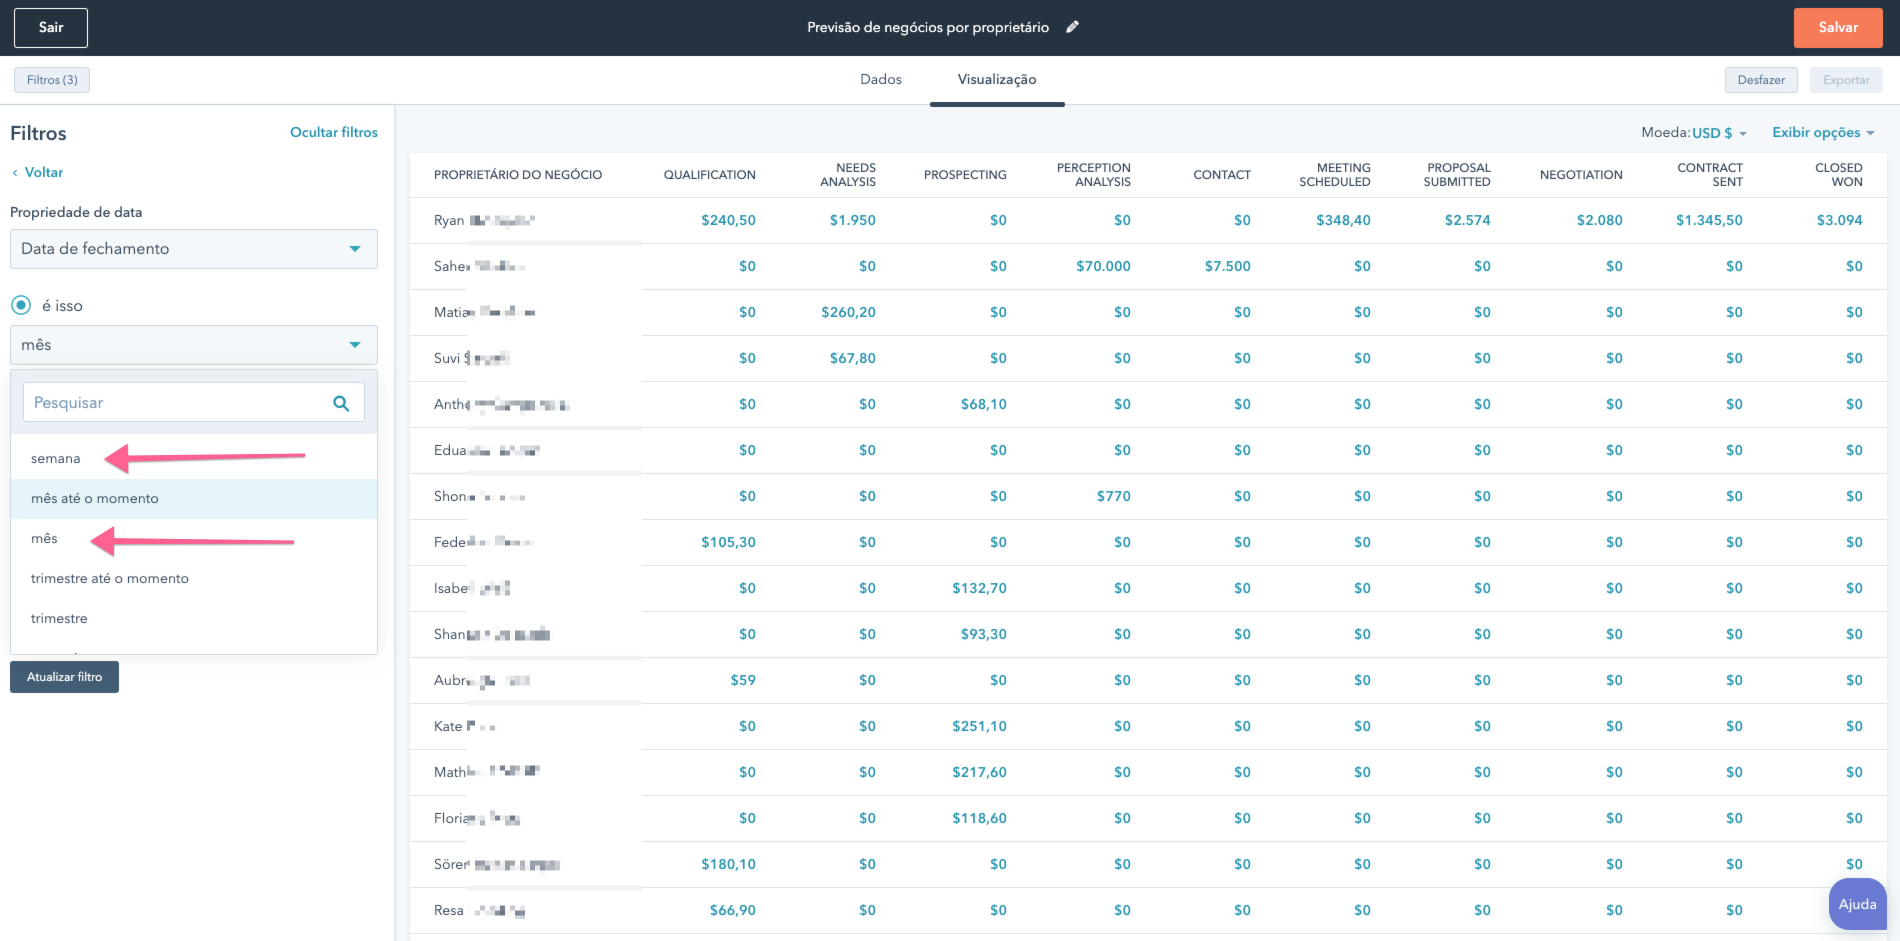Image resolution: width=1900 pixels, height=941 pixels.
Task: Open the Ajuda help bubble
Action: 1856,904
